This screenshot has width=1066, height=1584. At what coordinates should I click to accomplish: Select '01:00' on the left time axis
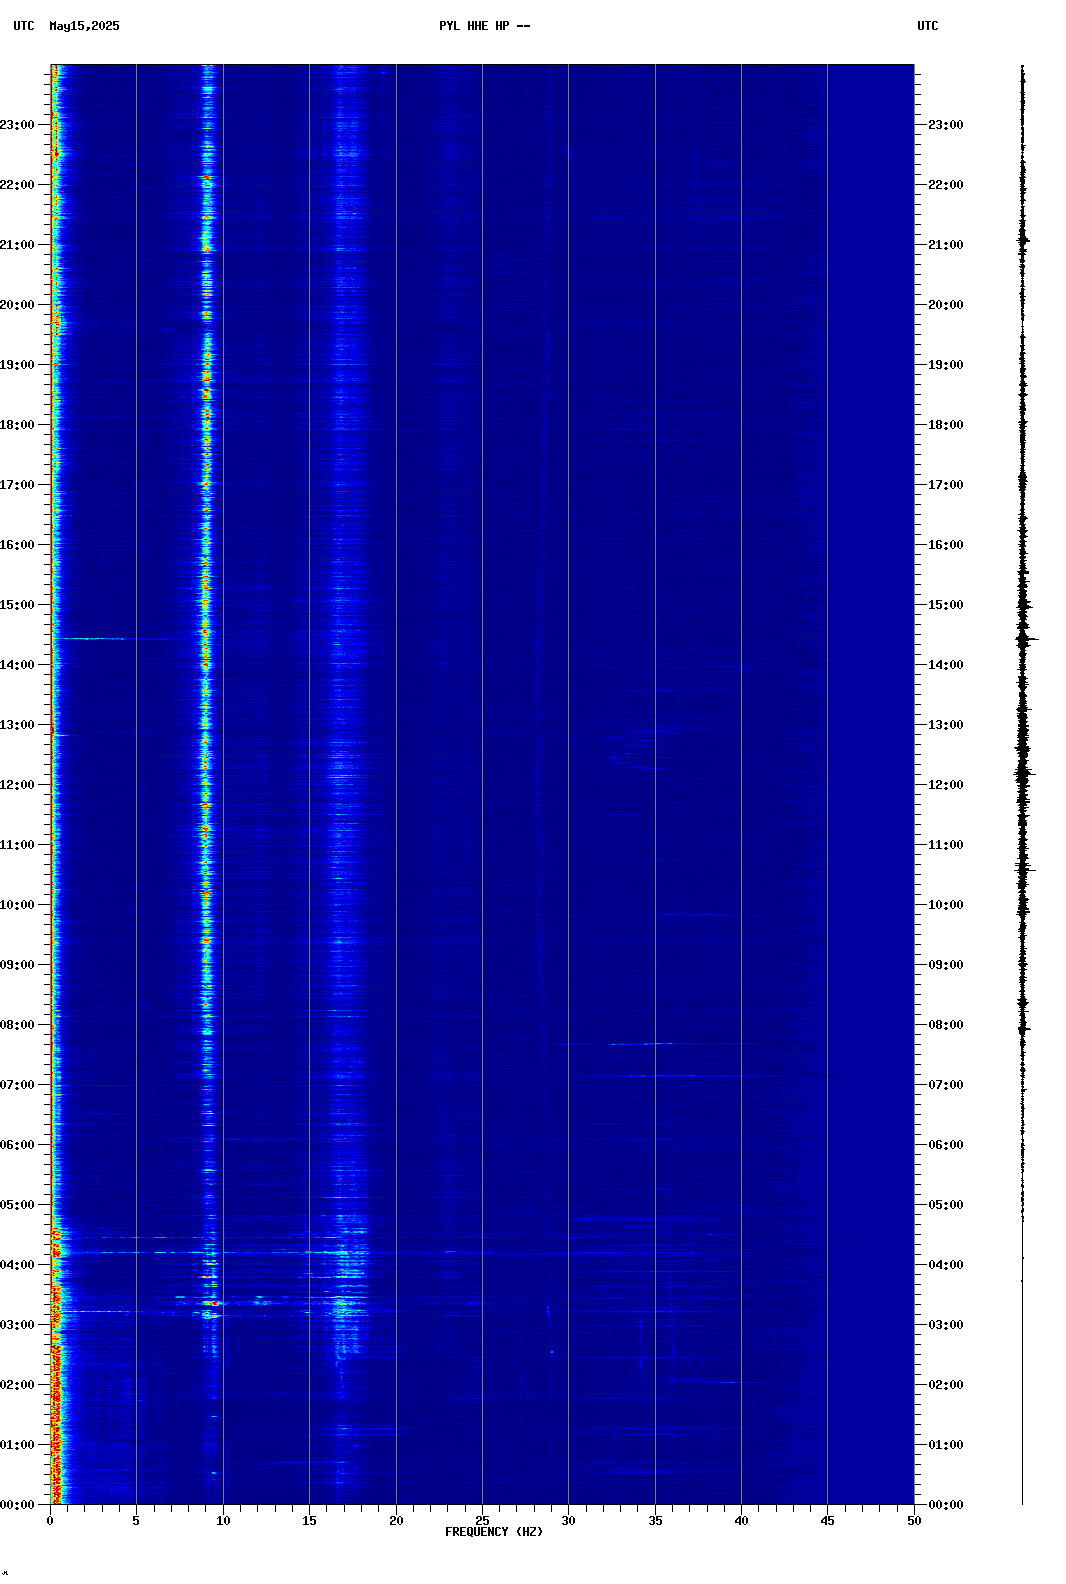tap(17, 1445)
